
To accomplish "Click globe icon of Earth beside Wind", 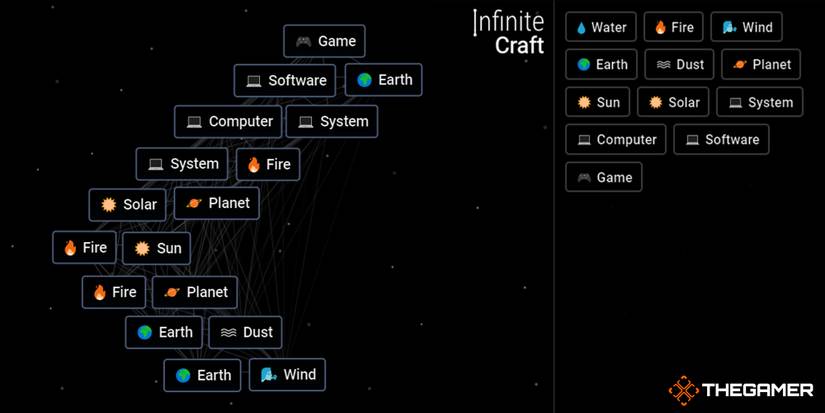I will click(183, 375).
